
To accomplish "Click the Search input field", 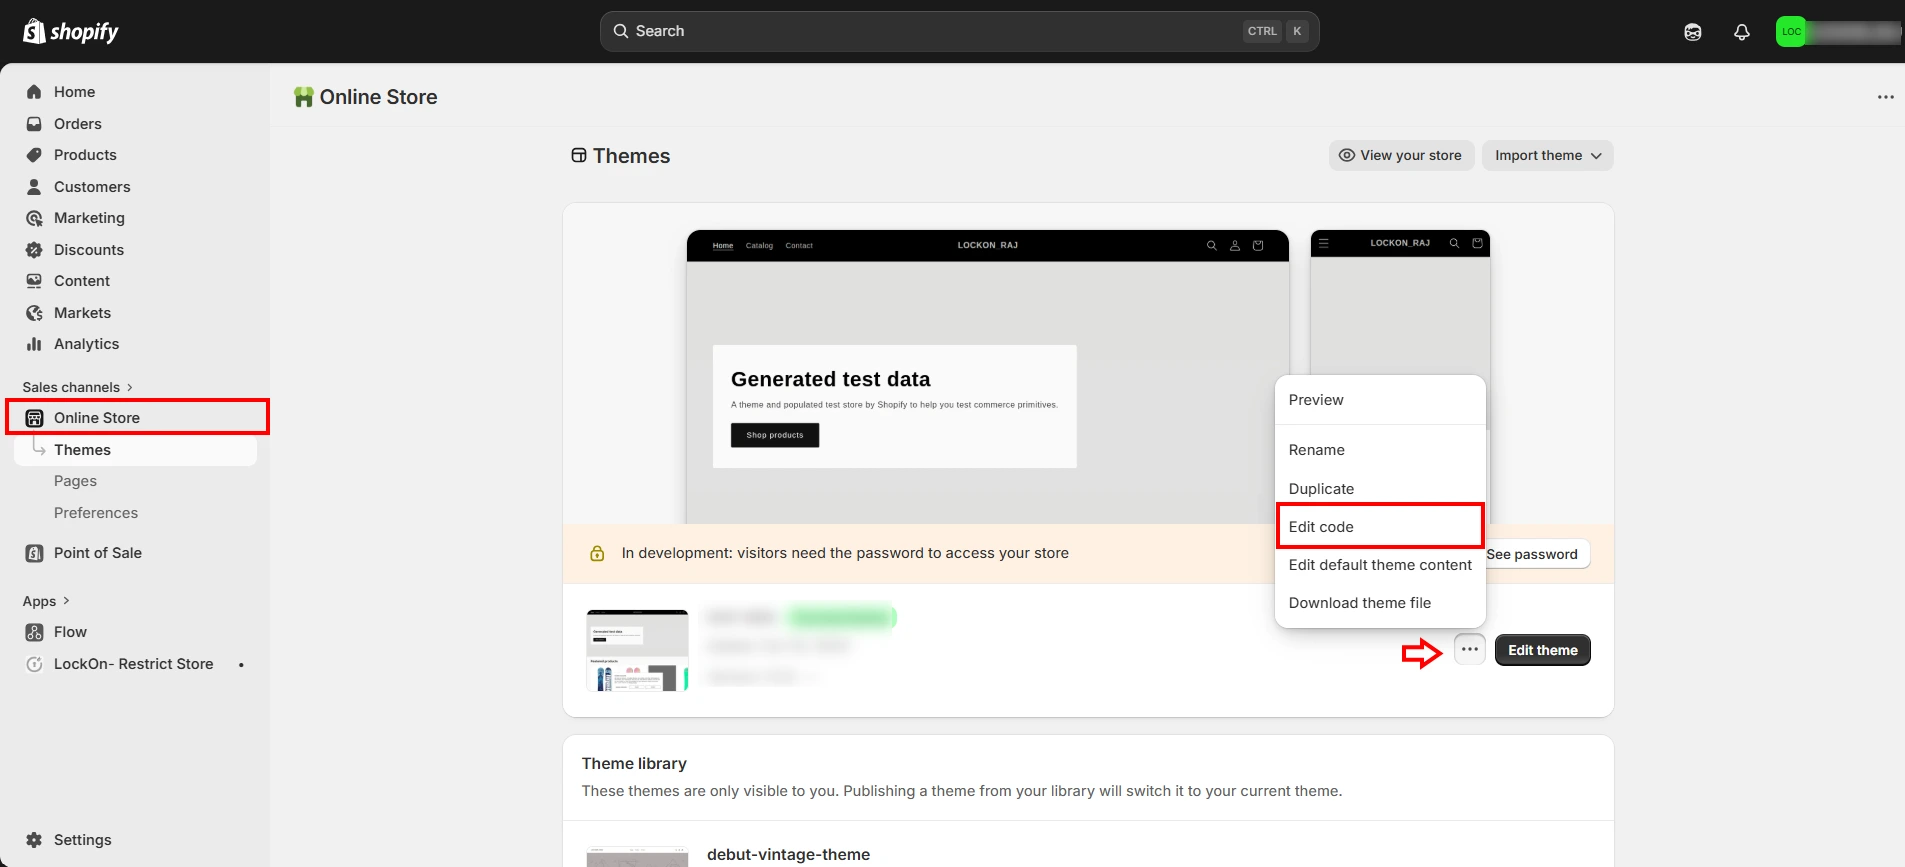I will point(959,31).
